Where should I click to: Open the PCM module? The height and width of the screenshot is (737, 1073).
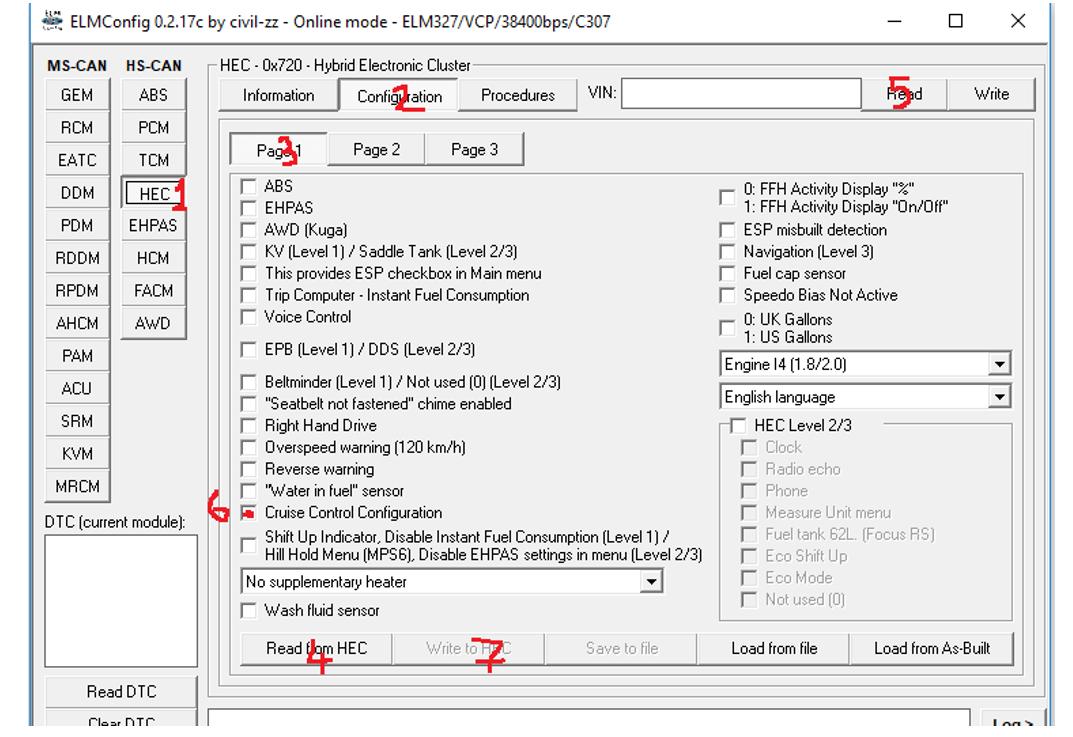(154, 128)
